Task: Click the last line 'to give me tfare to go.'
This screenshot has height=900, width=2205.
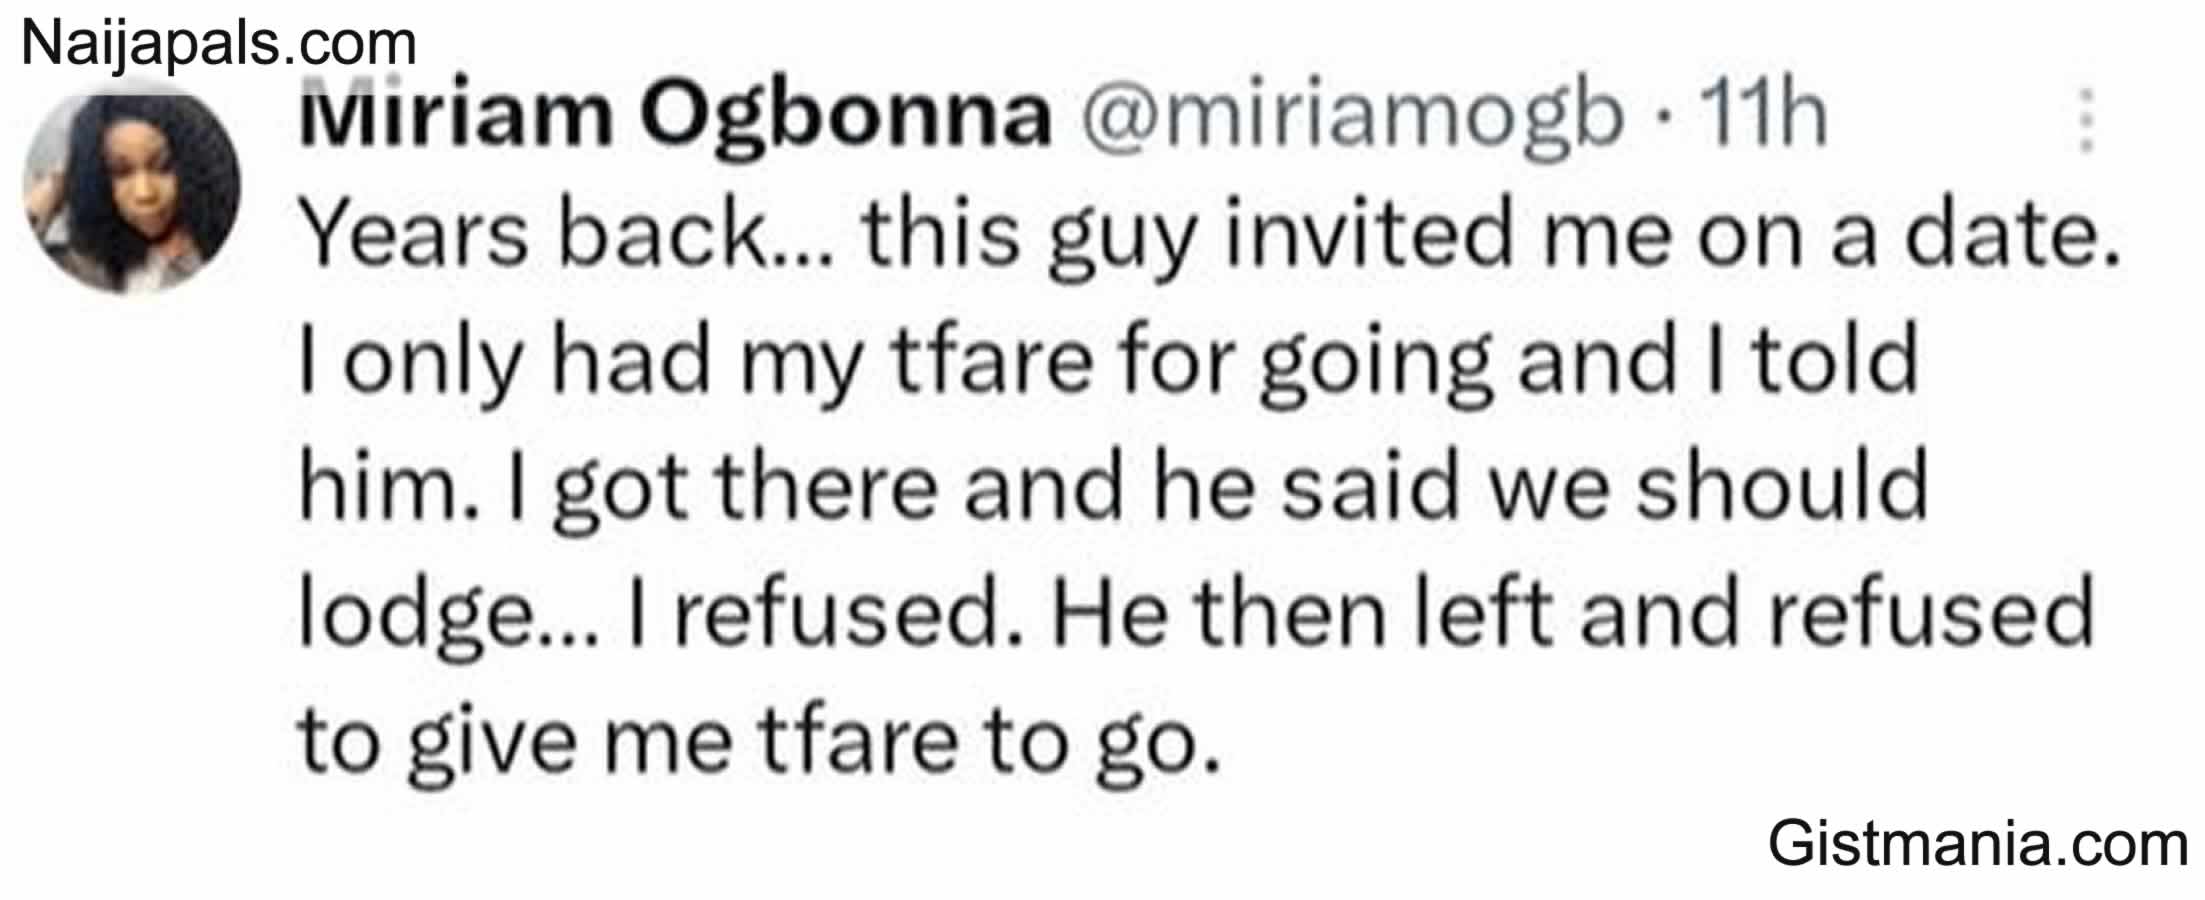Action: point(760,742)
